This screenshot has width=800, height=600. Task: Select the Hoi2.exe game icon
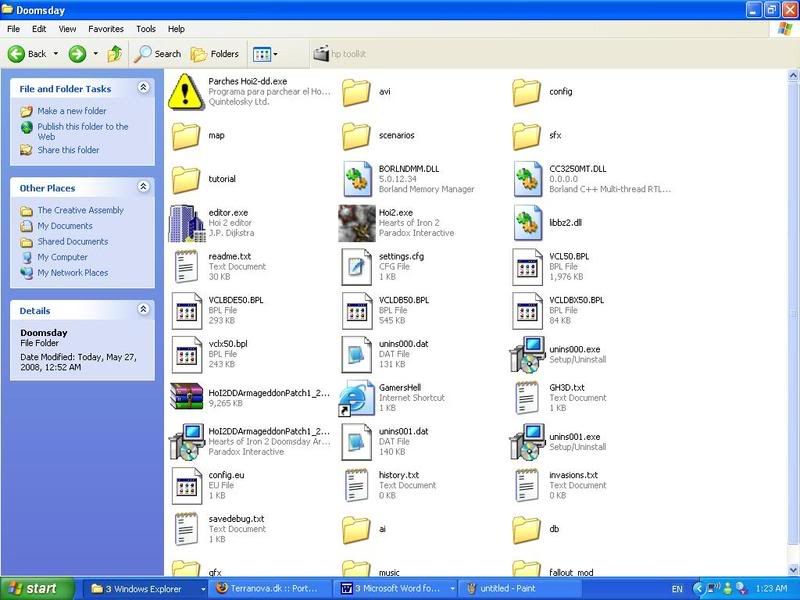(357, 223)
